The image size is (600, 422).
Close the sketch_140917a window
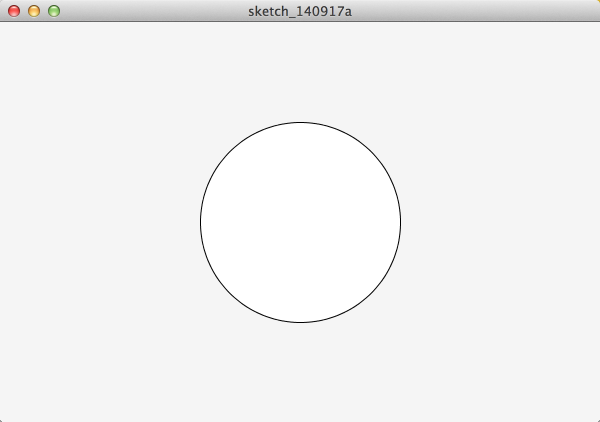click(x=14, y=11)
